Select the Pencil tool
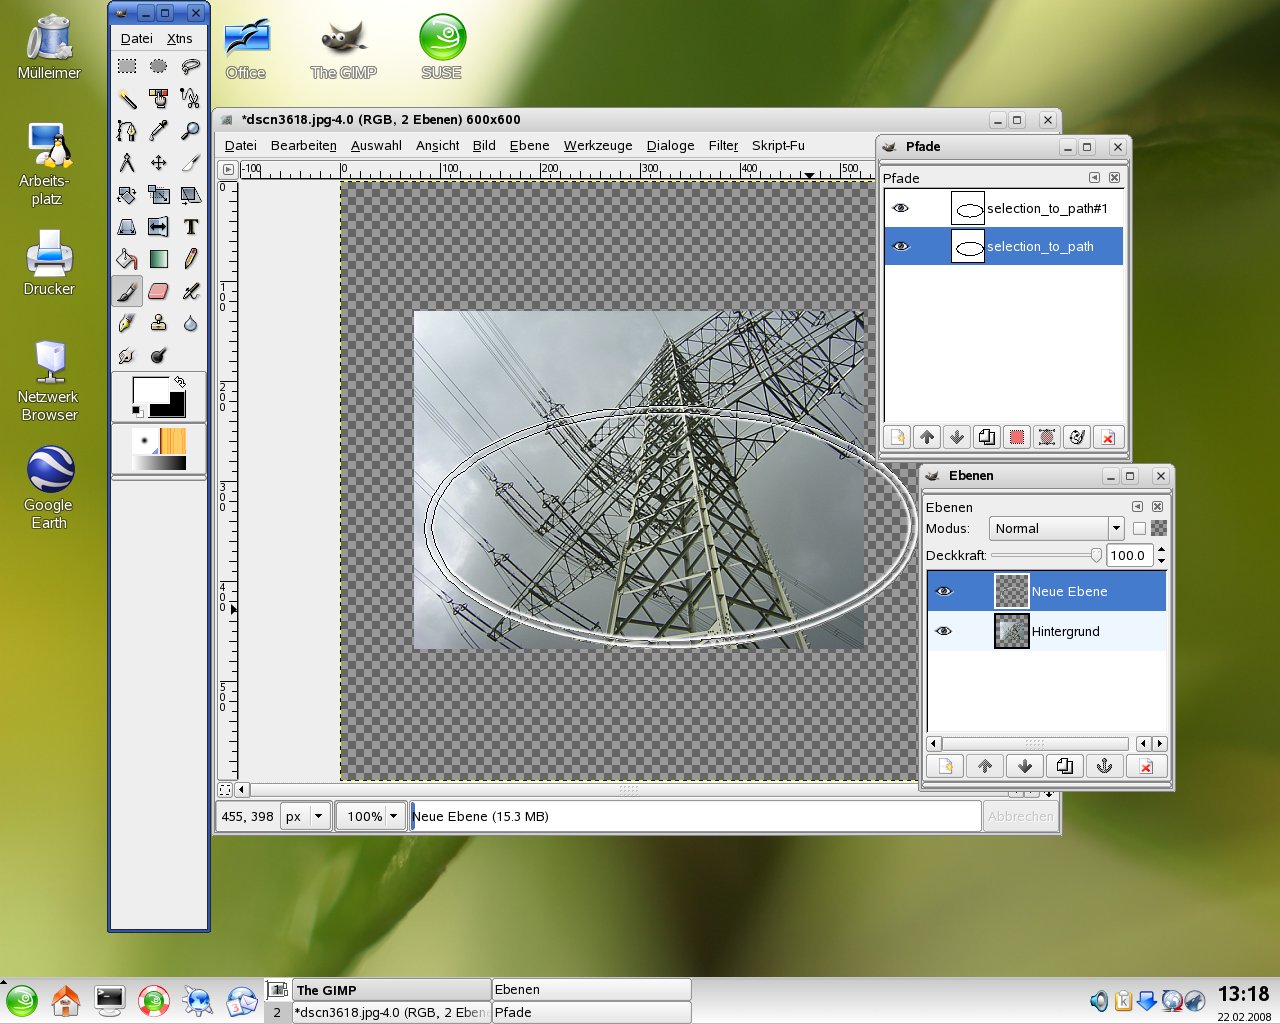Image resolution: width=1280 pixels, height=1024 pixels. (x=190, y=259)
